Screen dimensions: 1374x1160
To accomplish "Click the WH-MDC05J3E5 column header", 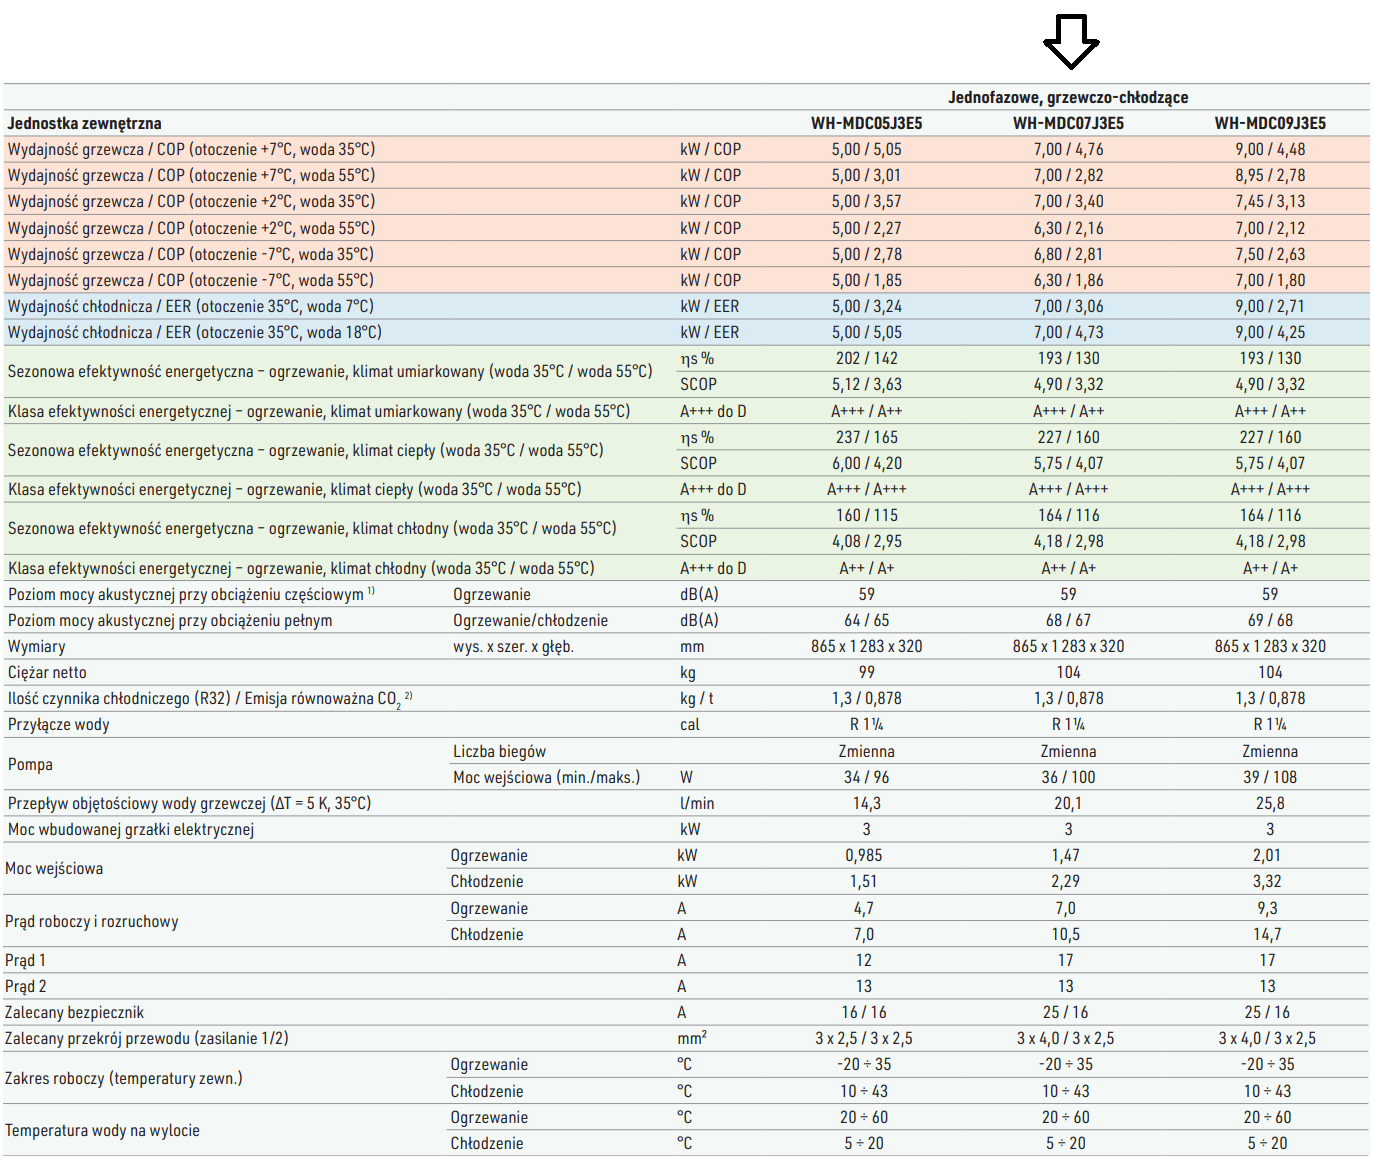I will pos(866,123).
